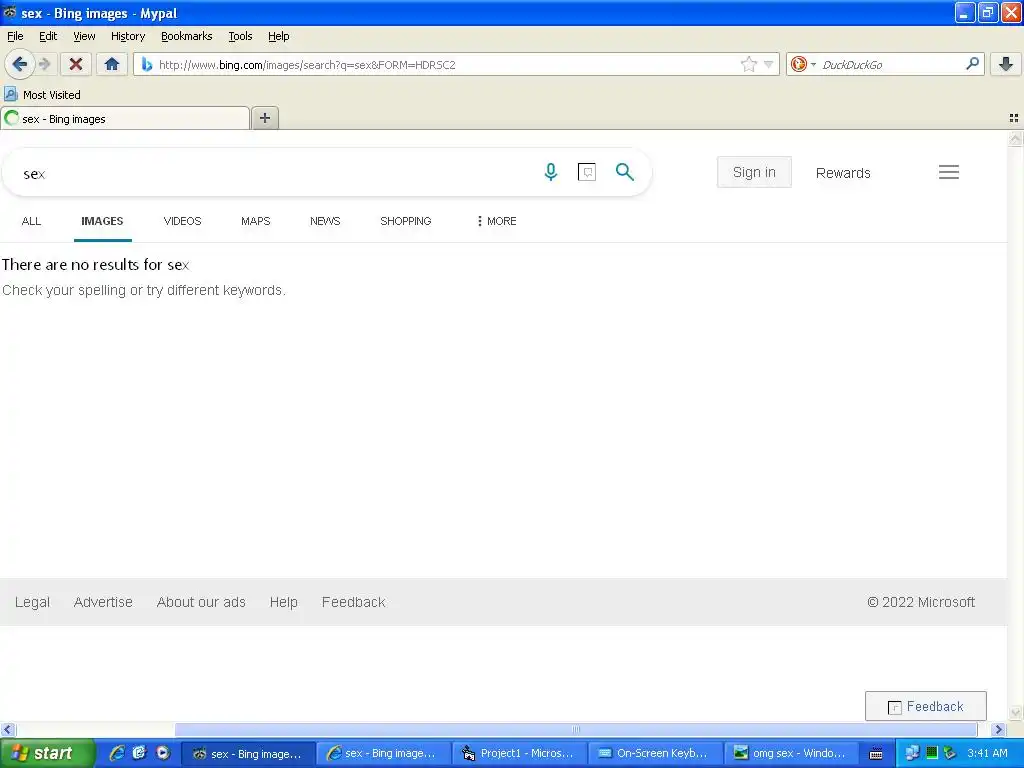Open the downloads arrow button
Screen dimensions: 1024x768
(1006, 64)
